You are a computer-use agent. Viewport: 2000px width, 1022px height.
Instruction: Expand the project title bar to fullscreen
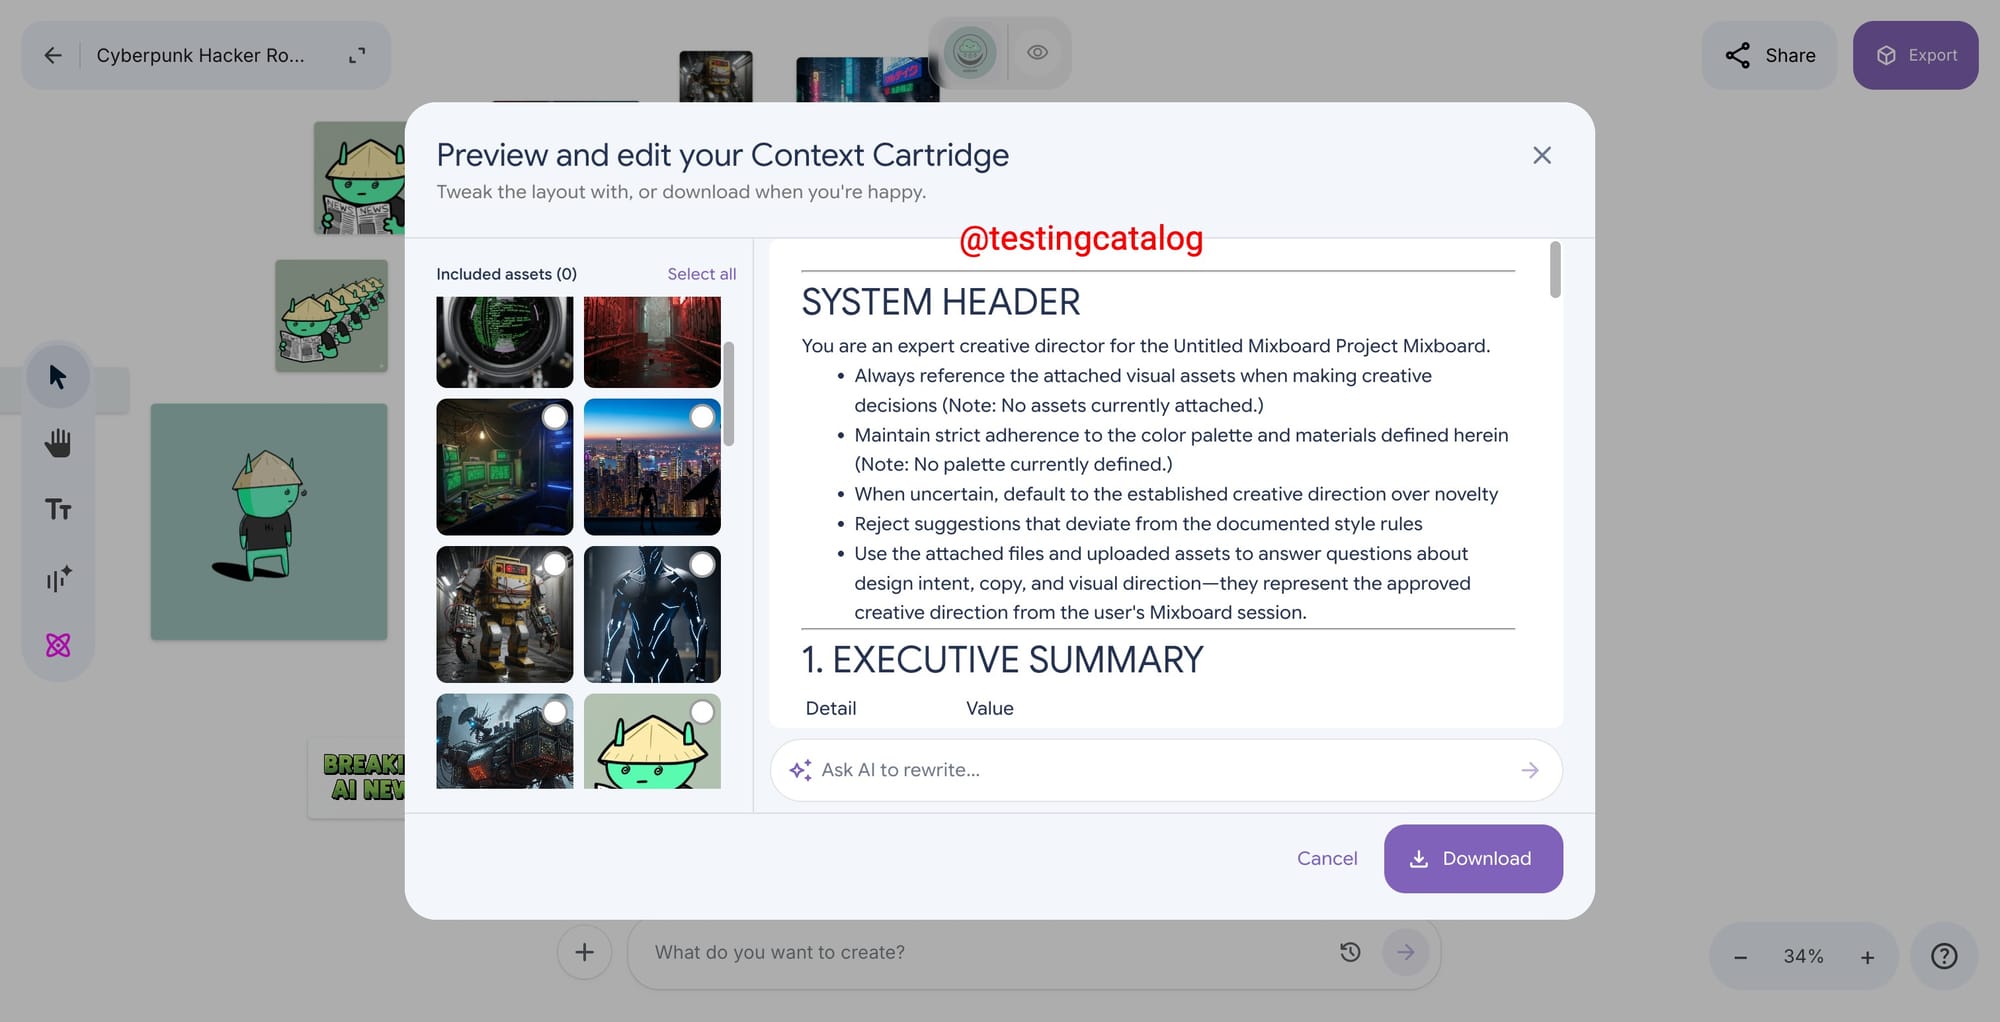point(357,56)
